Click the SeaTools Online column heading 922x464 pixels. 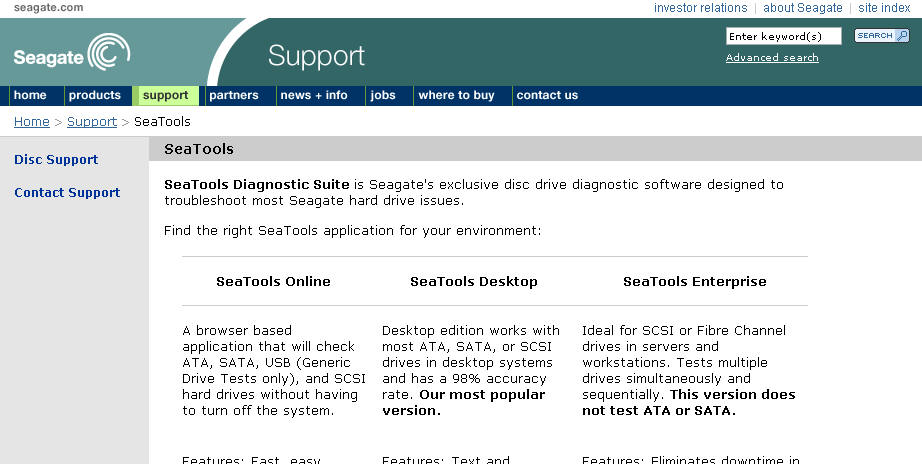[273, 282]
